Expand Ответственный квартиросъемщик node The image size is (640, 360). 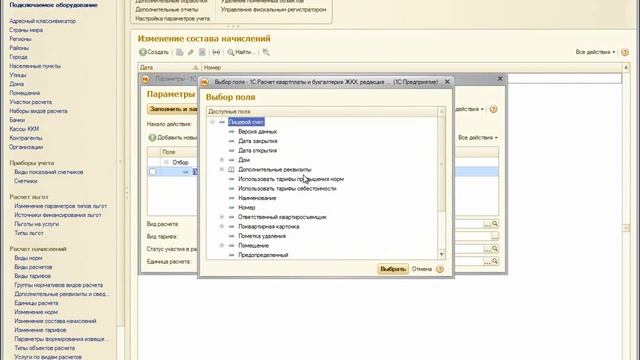pyautogui.click(x=222, y=217)
